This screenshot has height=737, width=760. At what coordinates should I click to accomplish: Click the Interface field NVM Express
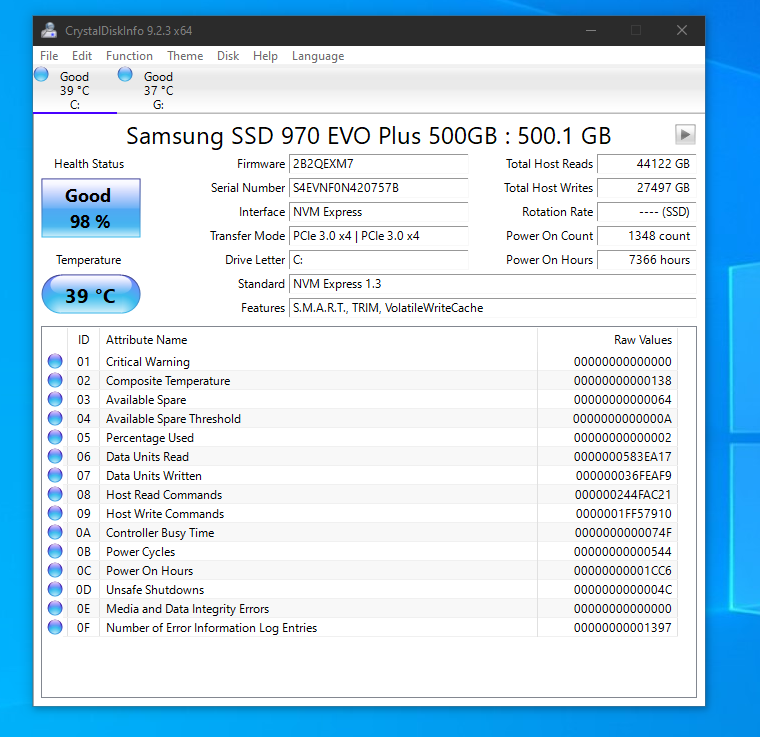click(379, 212)
